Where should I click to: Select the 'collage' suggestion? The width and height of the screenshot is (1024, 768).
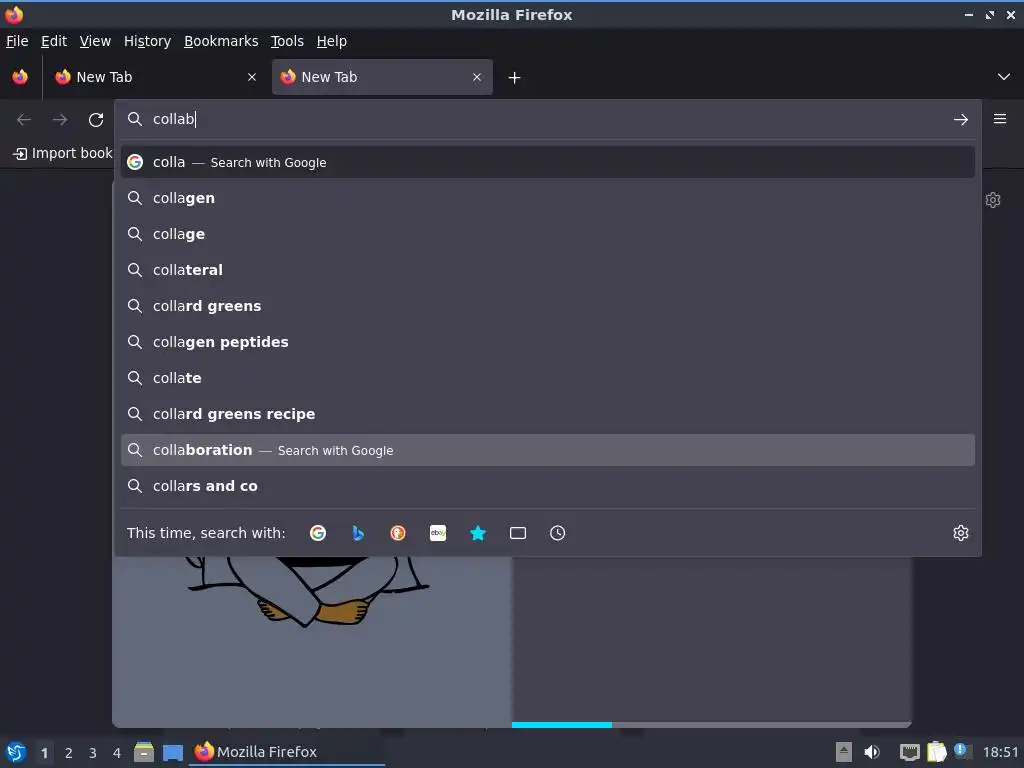coord(547,234)
